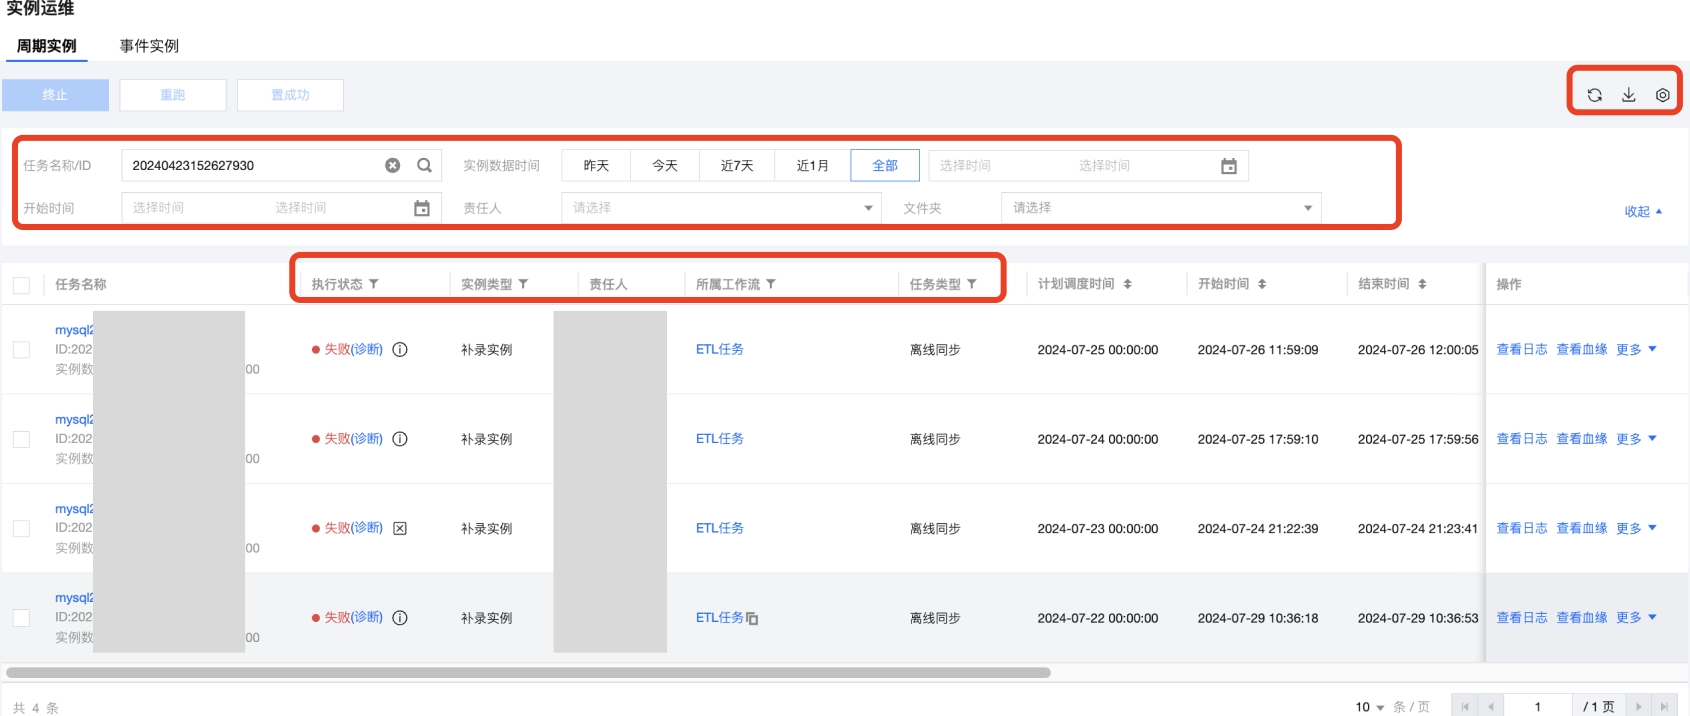This screenshot has width=1690, height=716.
Task: Click the horizontal scrollbar below the table
Action: click(x=528, y=673)
